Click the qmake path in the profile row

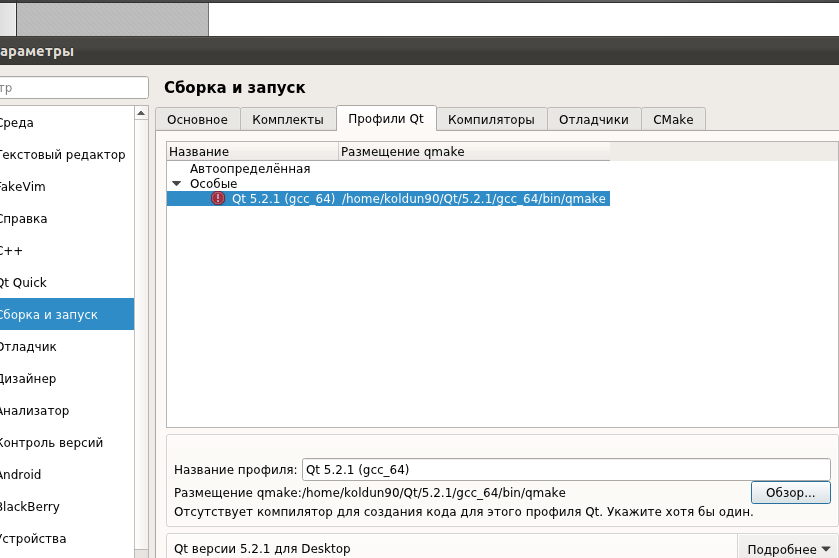[x=474, y=198]
